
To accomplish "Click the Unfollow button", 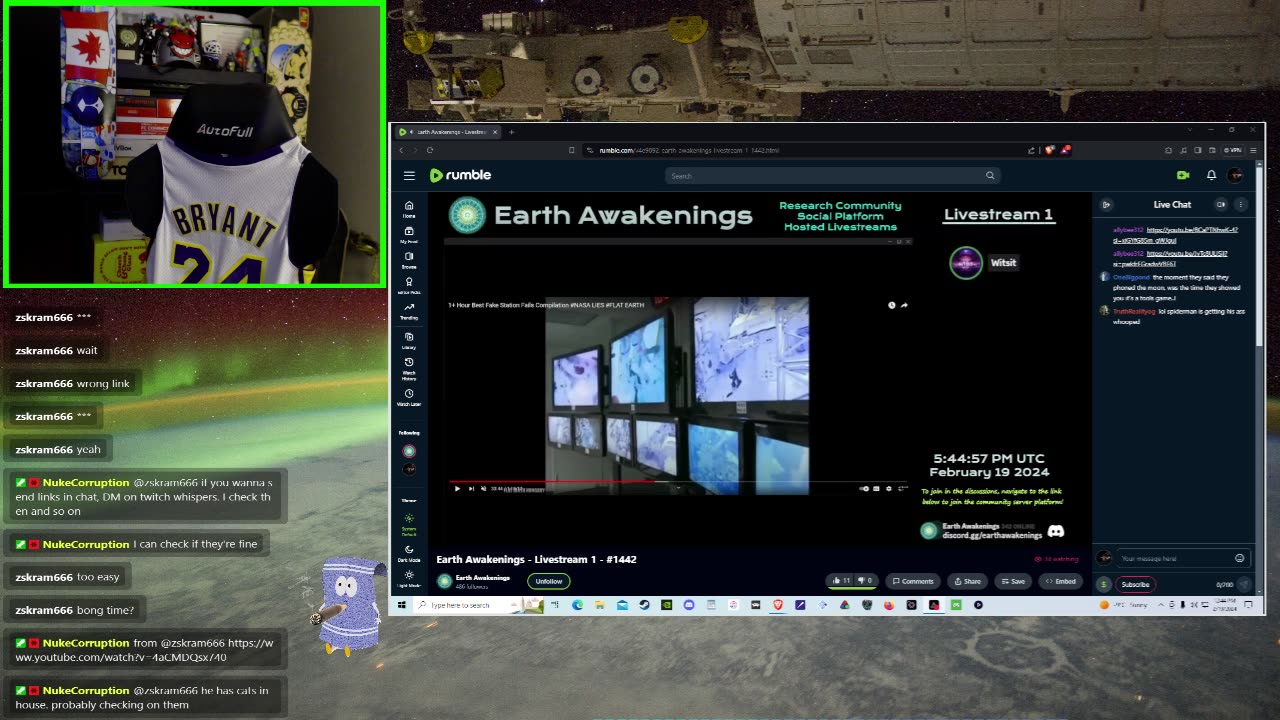I will pos(549,581).
